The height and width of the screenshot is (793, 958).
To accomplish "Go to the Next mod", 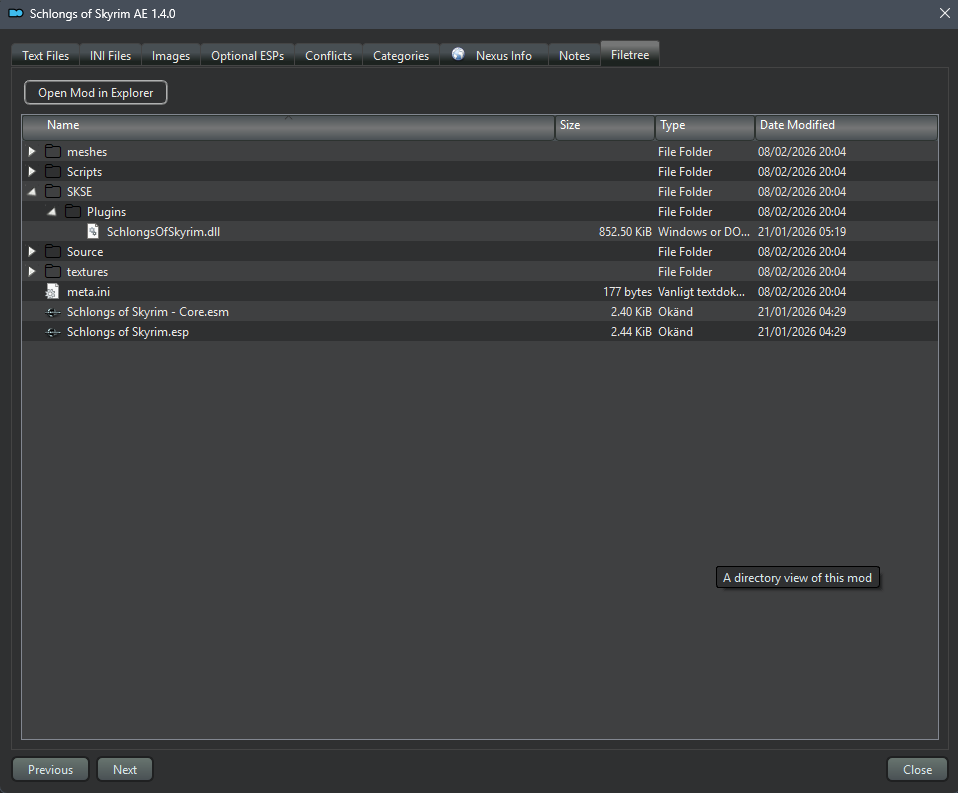I will point(125,770).
